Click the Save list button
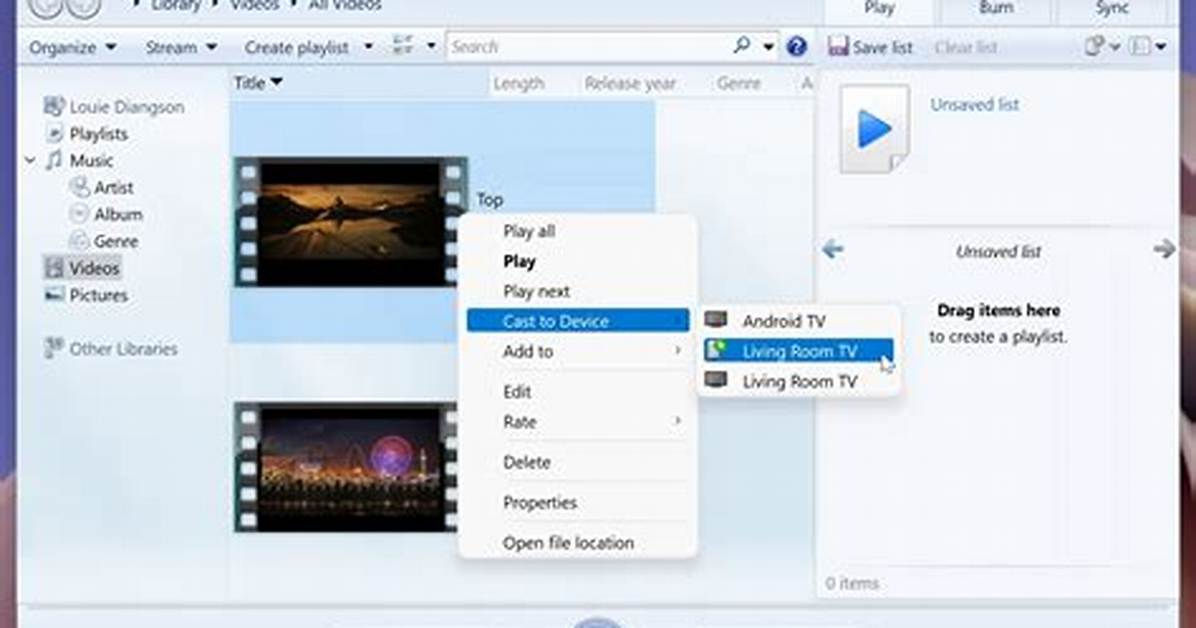 [870, 47]
